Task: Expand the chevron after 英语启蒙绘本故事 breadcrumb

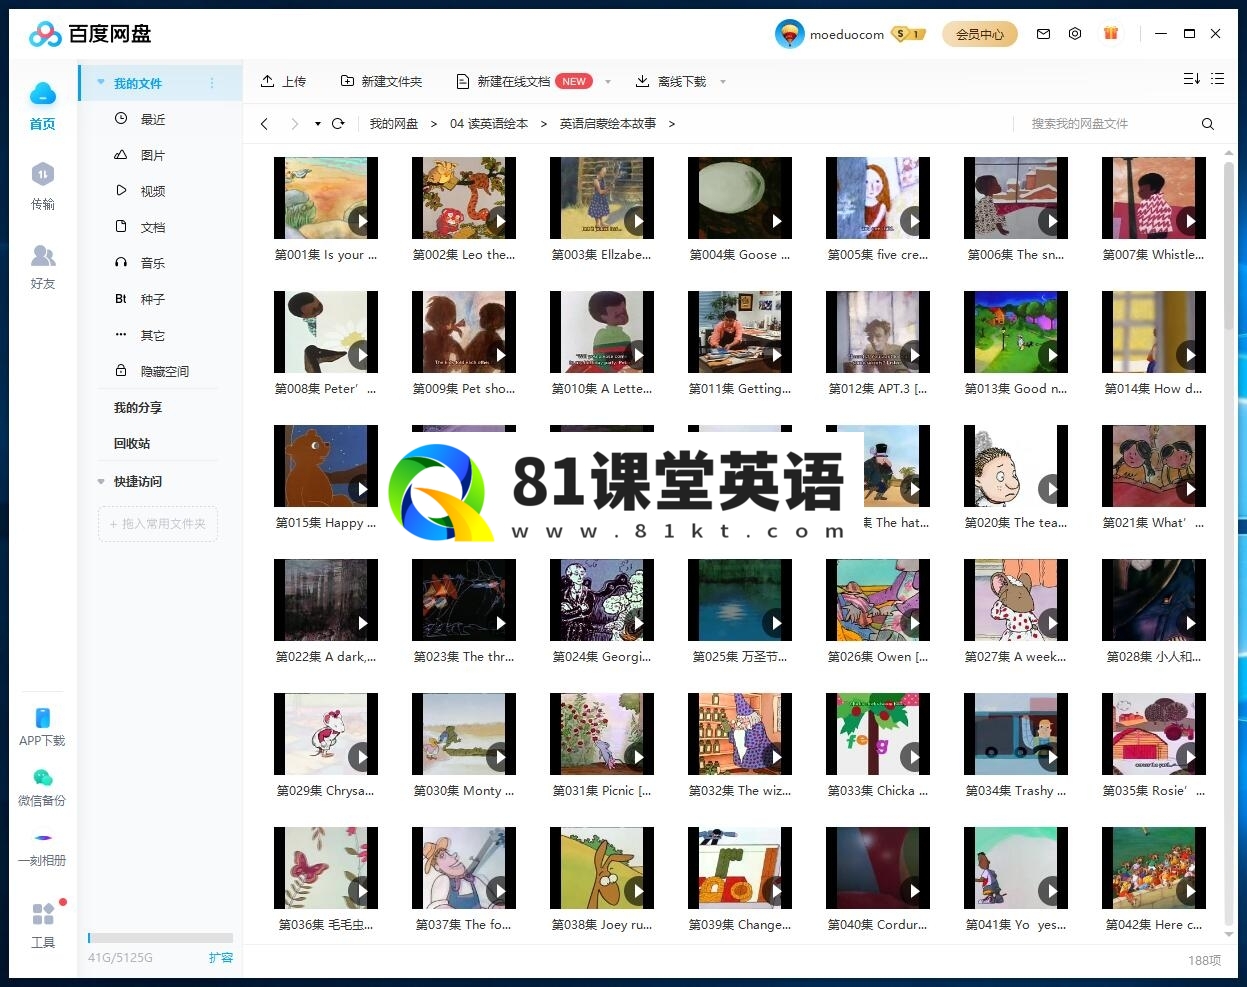Action: [671, 124]
